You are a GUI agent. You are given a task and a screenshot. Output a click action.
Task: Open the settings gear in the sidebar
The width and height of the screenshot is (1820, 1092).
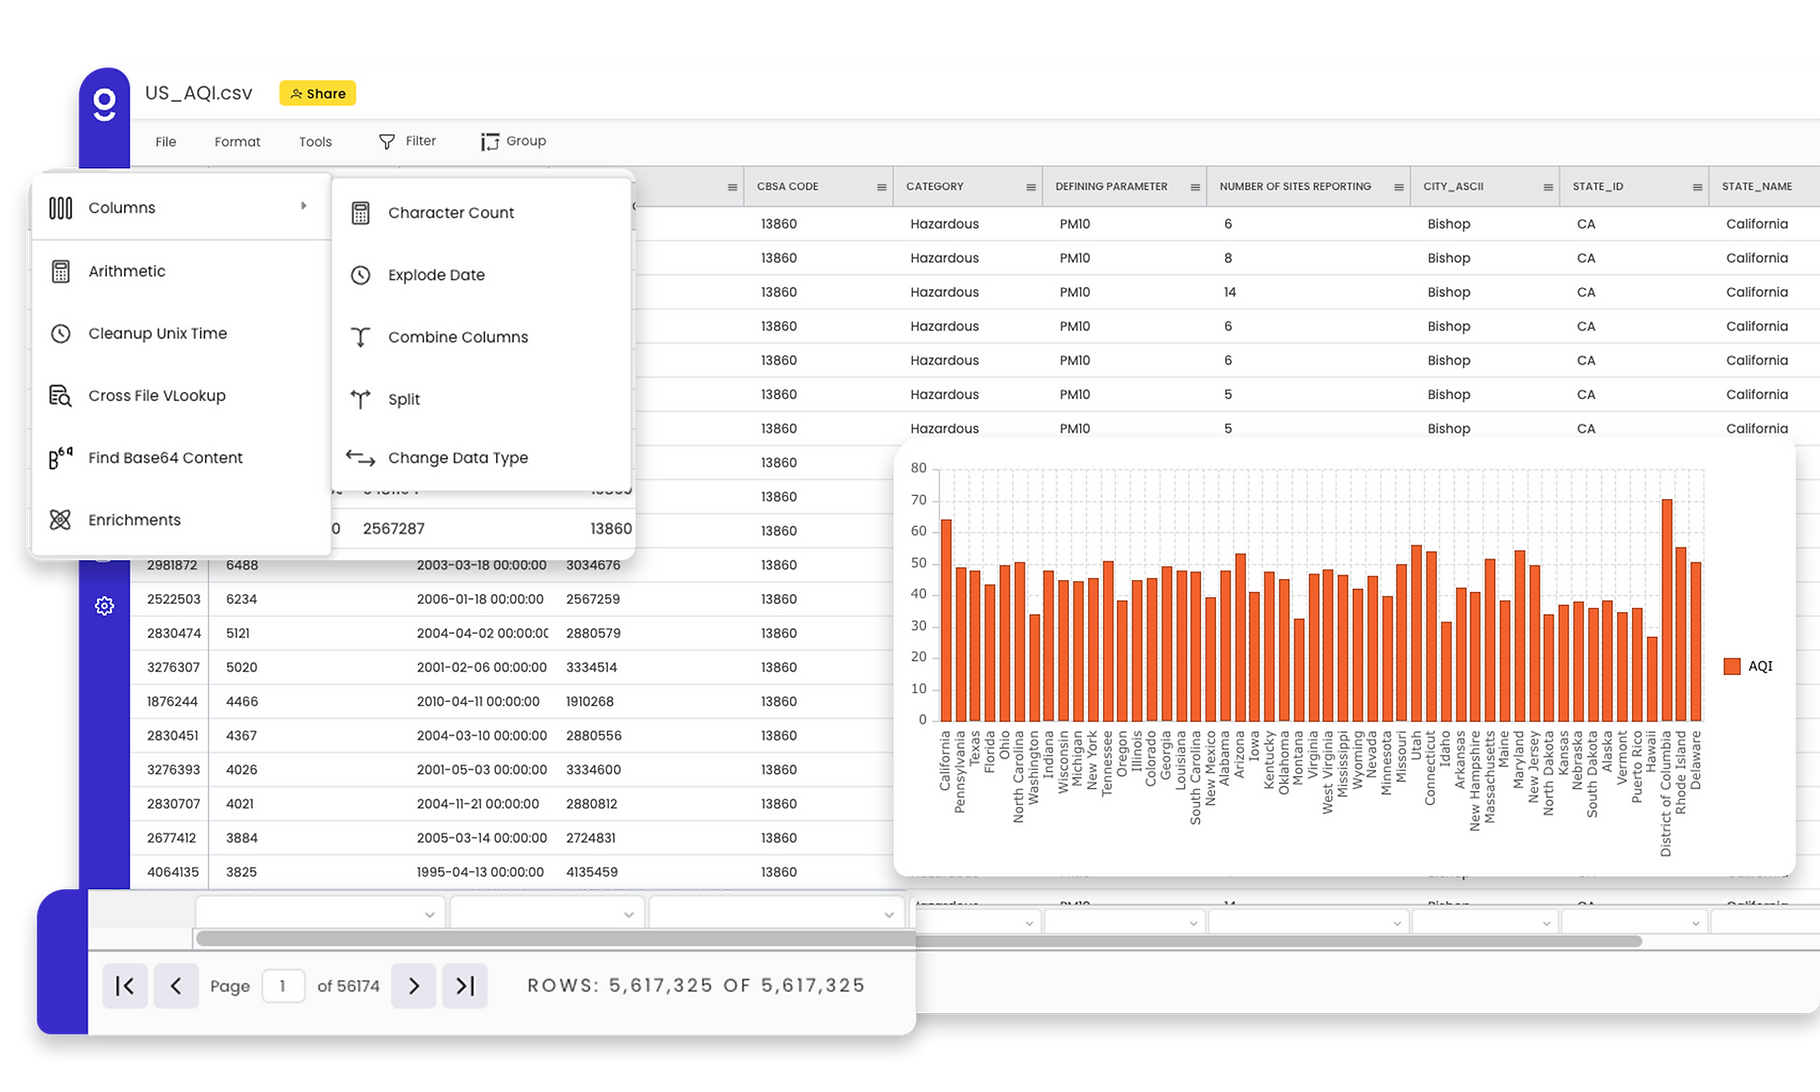pyautogui.click(x=104, y=605)
